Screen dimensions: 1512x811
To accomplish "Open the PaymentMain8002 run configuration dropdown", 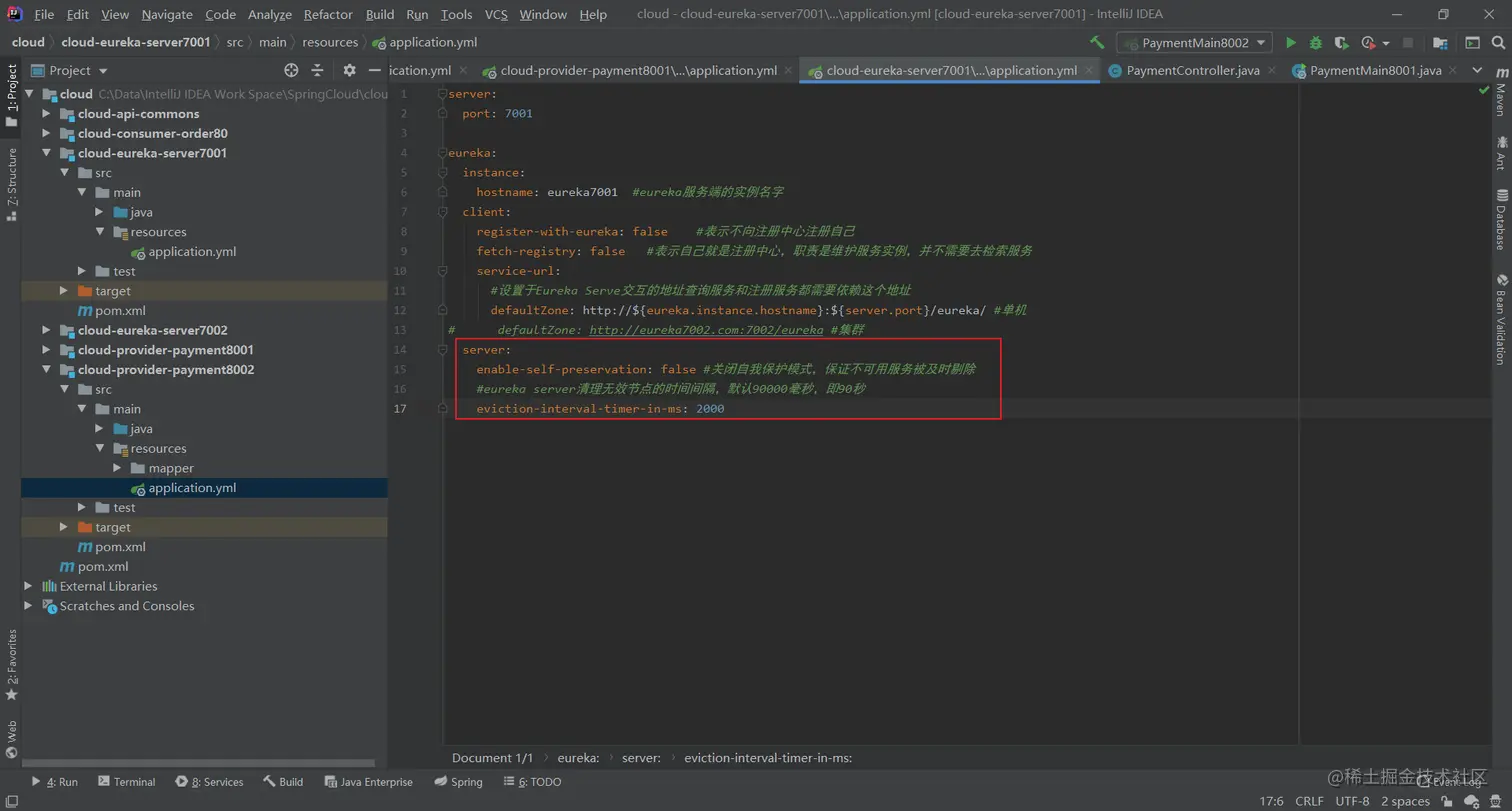I will click(x=1195, y=43).
